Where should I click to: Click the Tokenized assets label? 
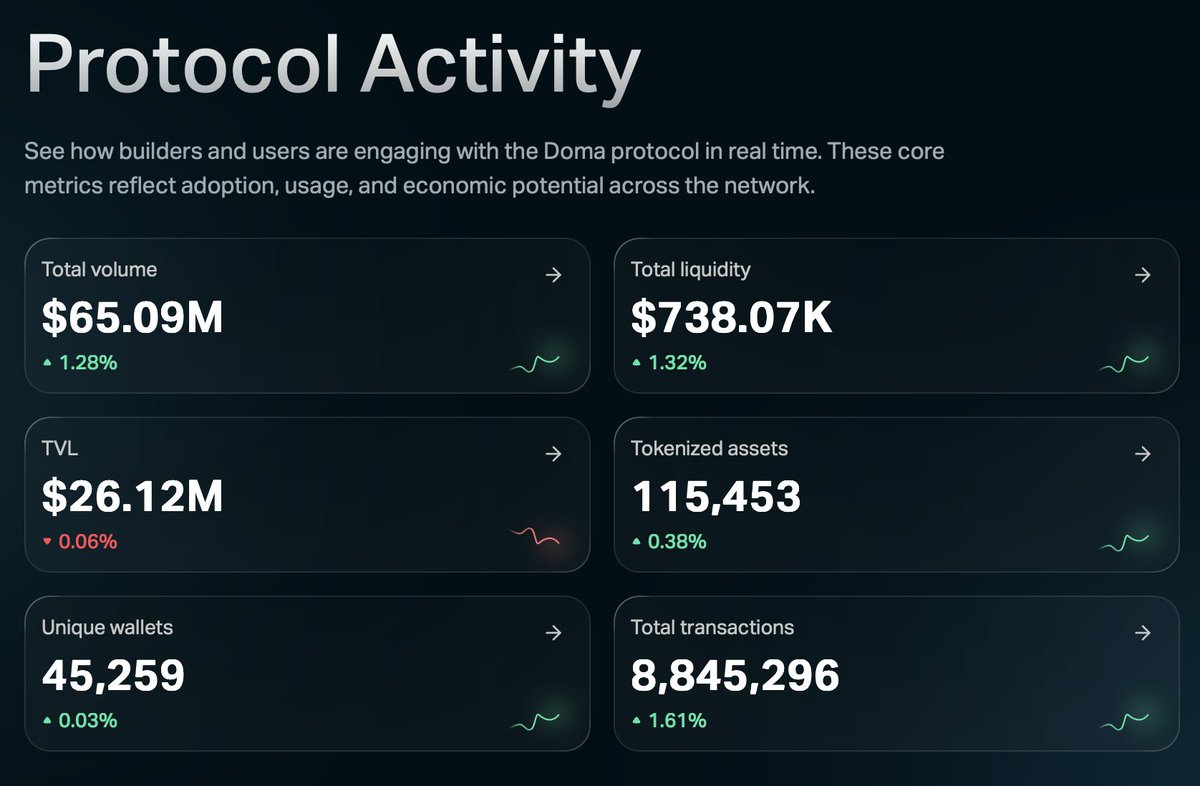[x=709, y=449]
